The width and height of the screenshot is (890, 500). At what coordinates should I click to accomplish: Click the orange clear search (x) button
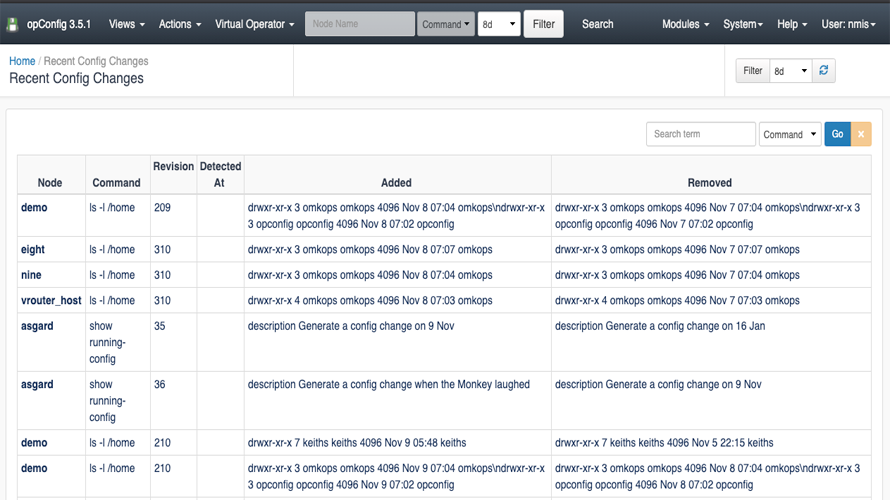tap(861, 135)
